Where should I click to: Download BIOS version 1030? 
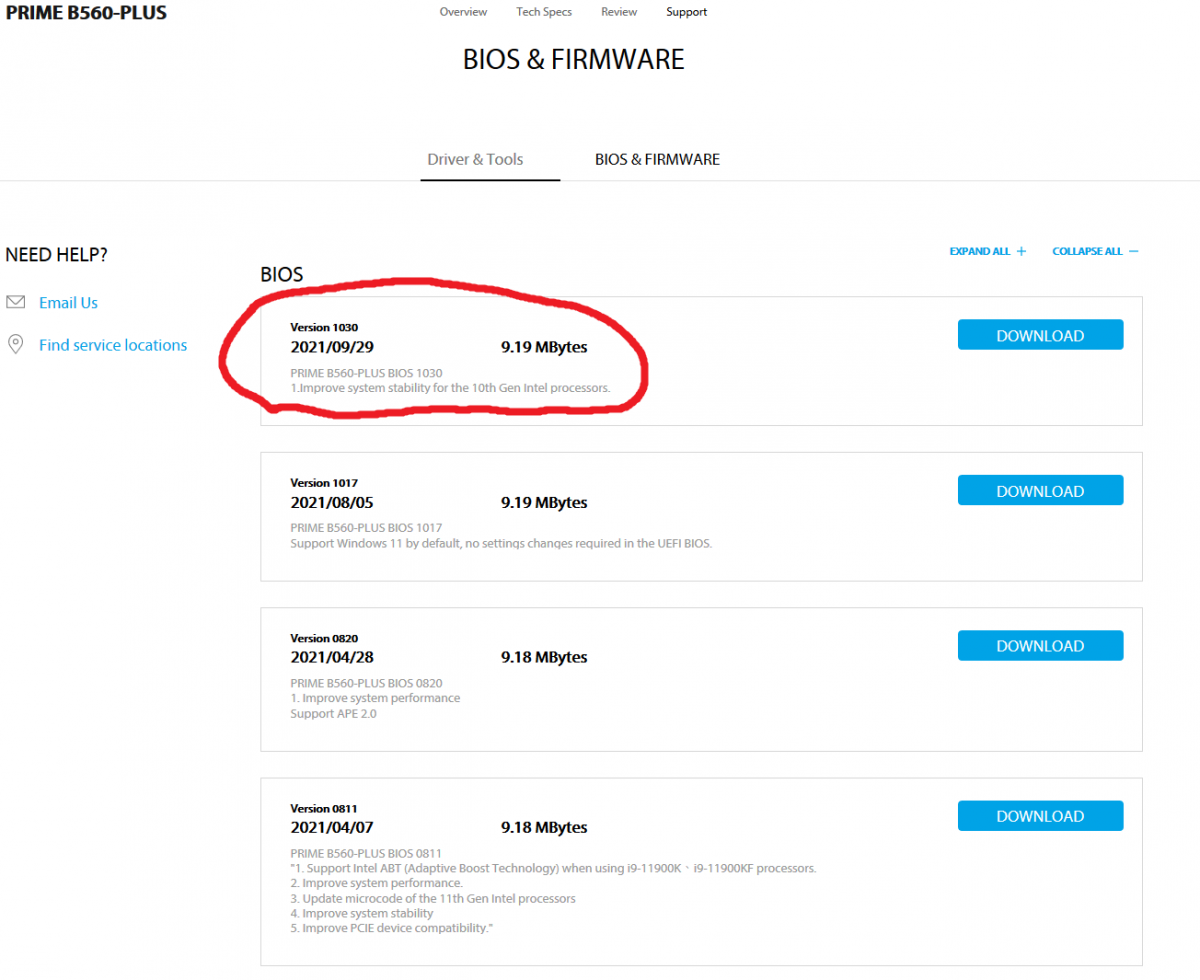(x=1040, y=335)
